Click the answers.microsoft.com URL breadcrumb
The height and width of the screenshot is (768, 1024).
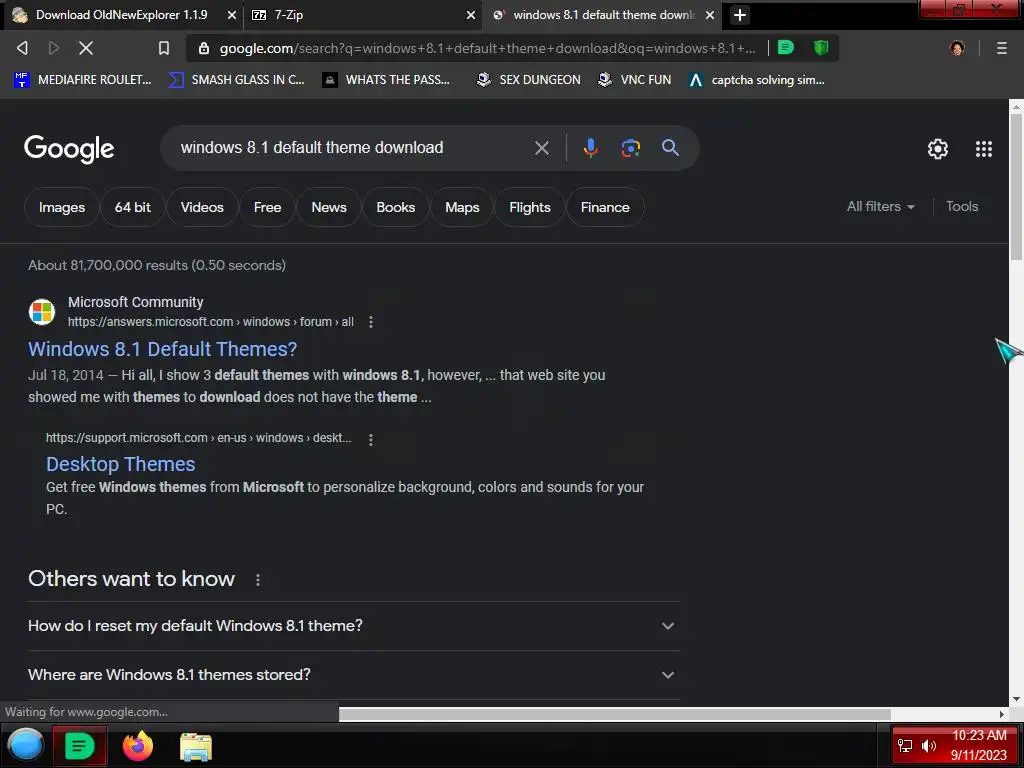[x=211, y=322]
